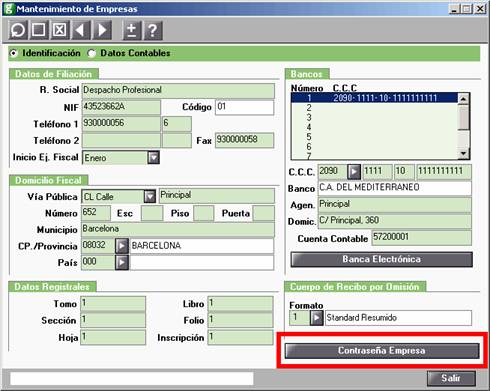
Task: Click the NIF field 43523662A
Action: click(121, 107)
